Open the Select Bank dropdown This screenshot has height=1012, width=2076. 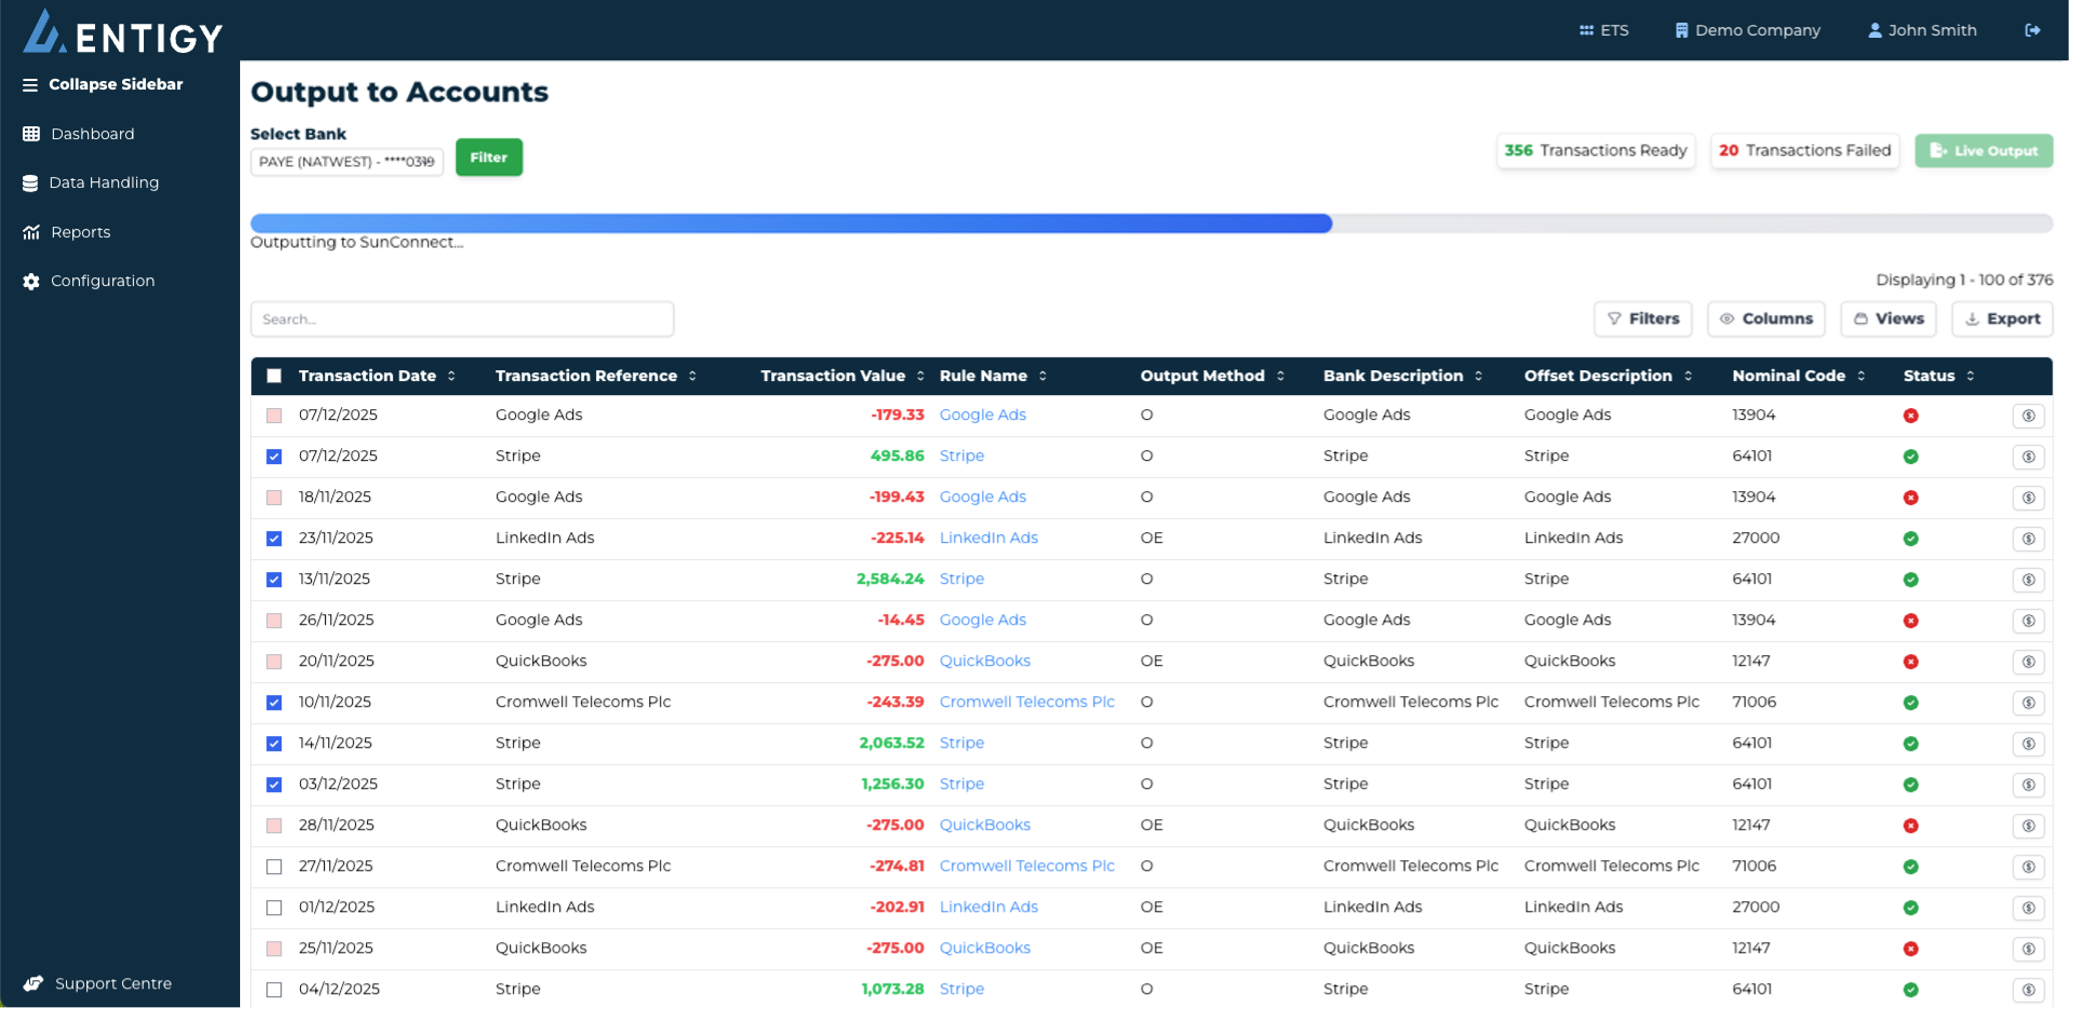[x=346, y=162]
